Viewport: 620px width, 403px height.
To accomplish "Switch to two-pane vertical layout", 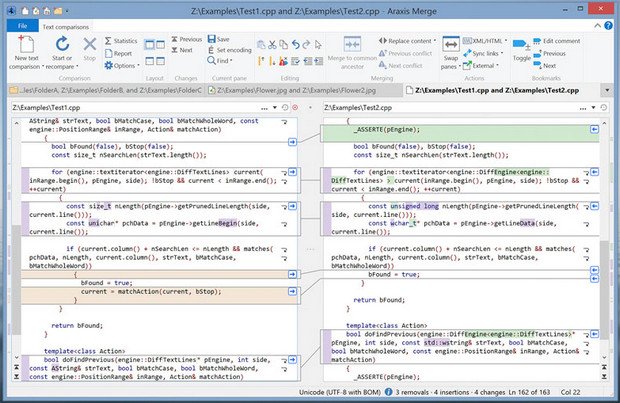I will point(150,45).
